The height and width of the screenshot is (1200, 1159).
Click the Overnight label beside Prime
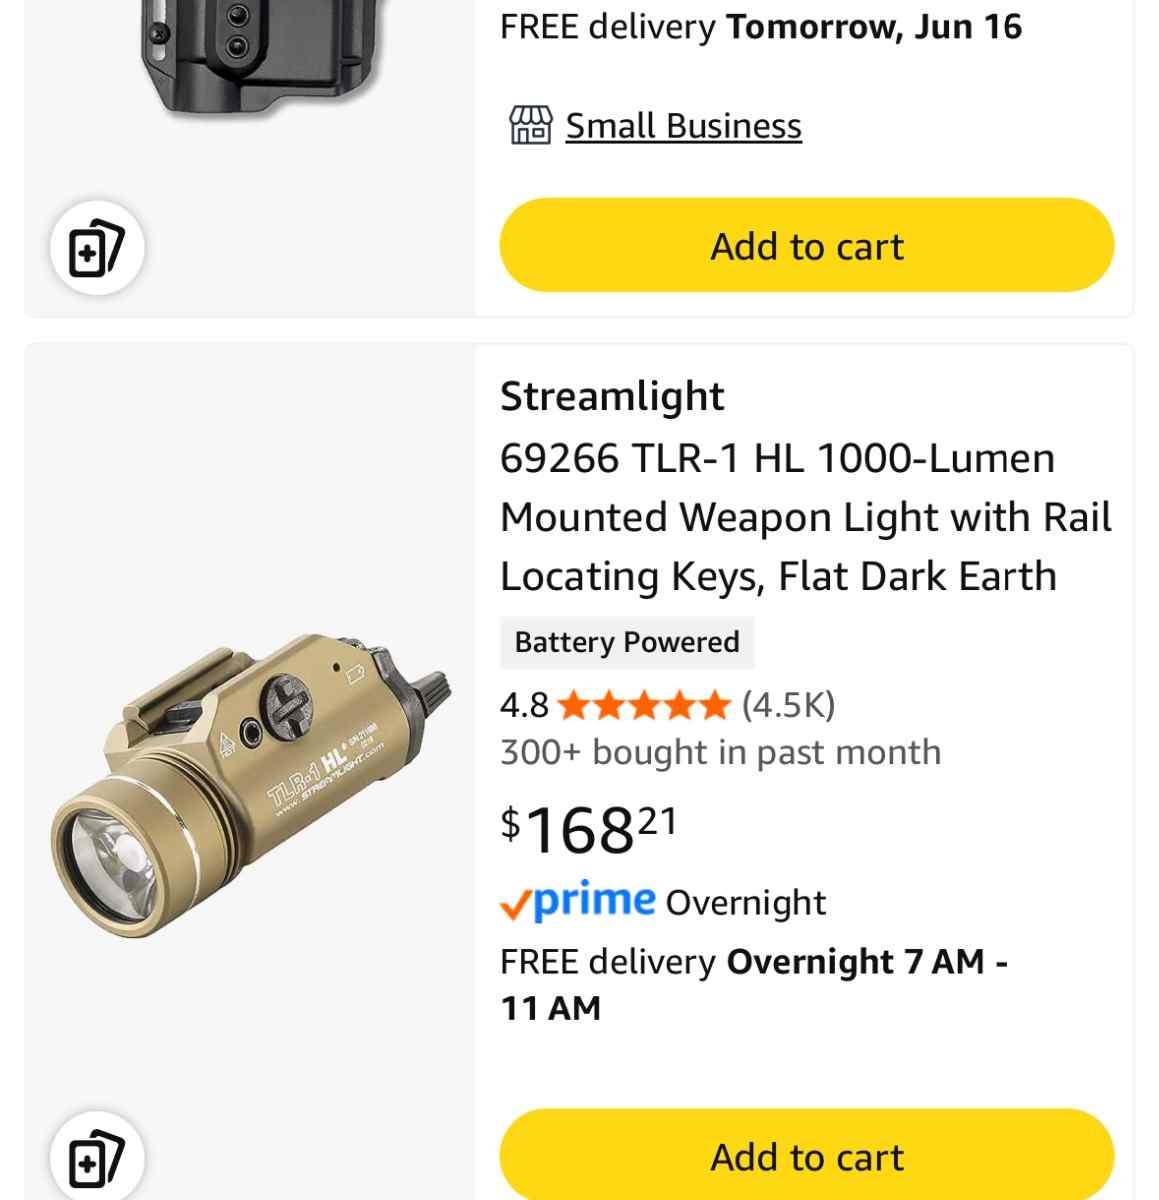click(746, 903)
